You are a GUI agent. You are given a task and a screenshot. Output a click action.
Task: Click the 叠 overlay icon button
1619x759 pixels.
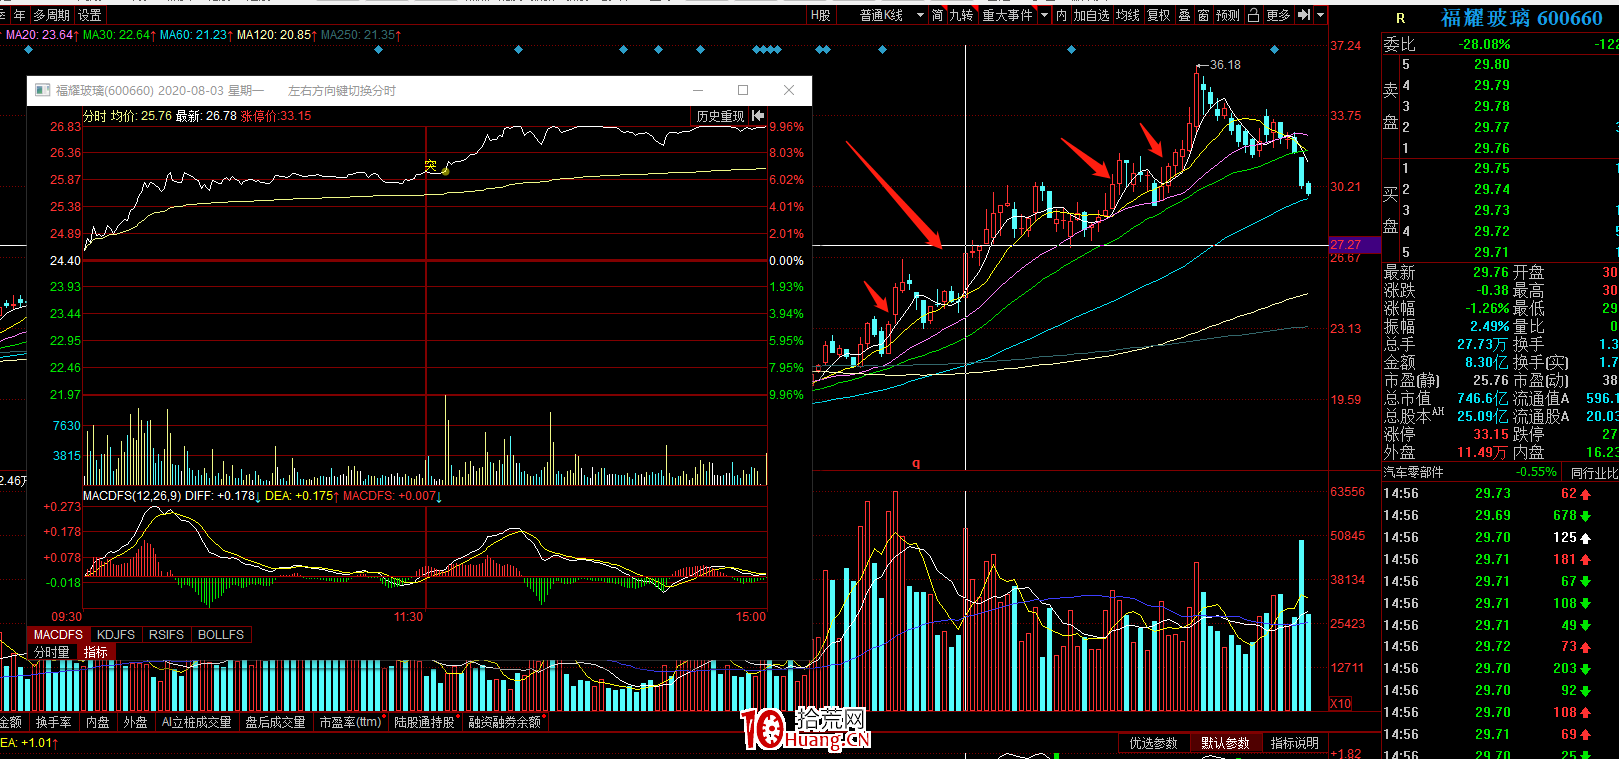[1184, 15]
